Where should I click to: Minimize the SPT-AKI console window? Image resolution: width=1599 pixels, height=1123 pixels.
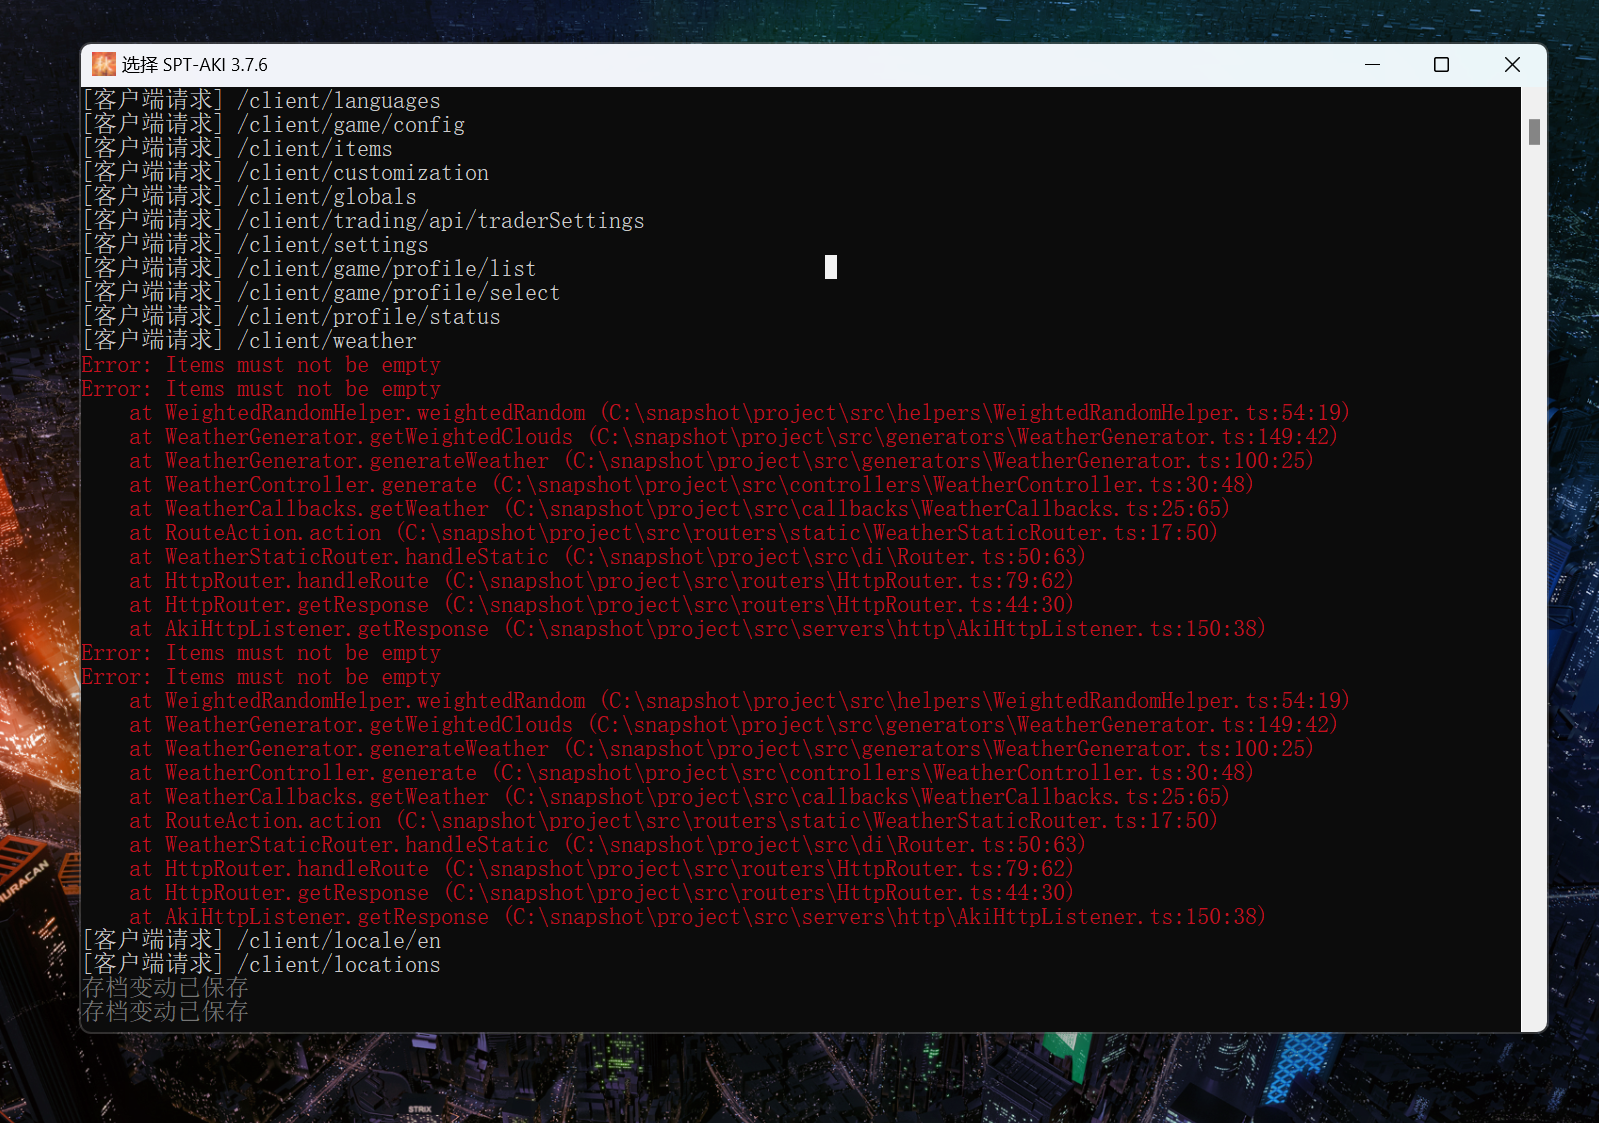coord(1372,65)
